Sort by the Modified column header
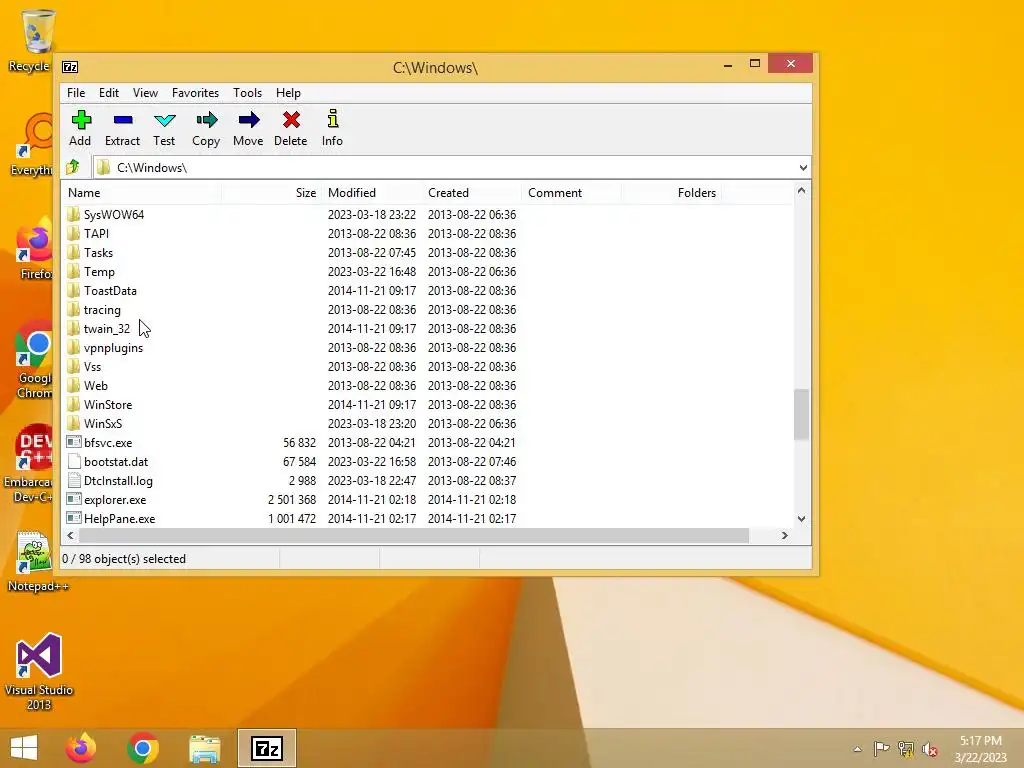This screenshot has width=1024, height=768. point(372,193)
